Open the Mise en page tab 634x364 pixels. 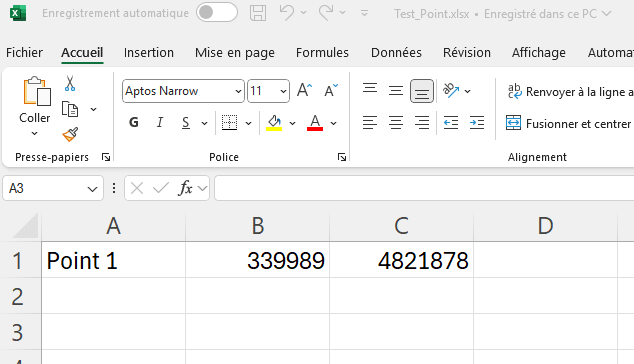point(235,53)
